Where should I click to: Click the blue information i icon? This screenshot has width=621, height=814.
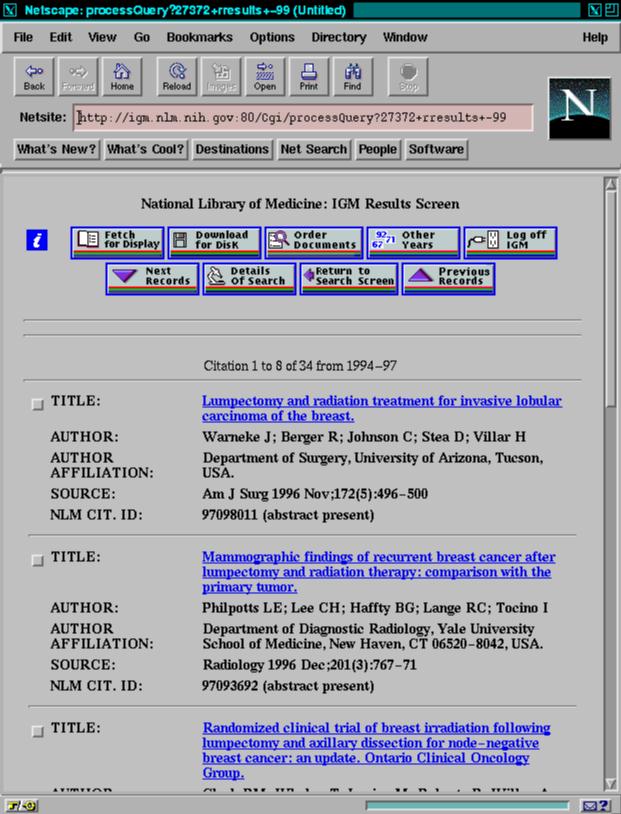coord(37,240)
